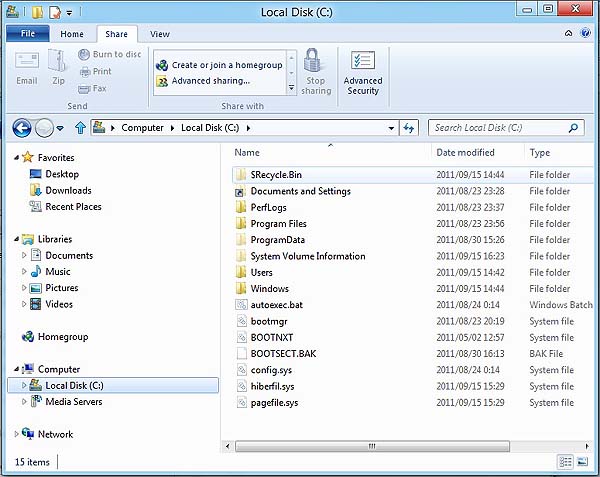Switch to details view in status bar
Screen dimensions: 600x477
[566, 462]
